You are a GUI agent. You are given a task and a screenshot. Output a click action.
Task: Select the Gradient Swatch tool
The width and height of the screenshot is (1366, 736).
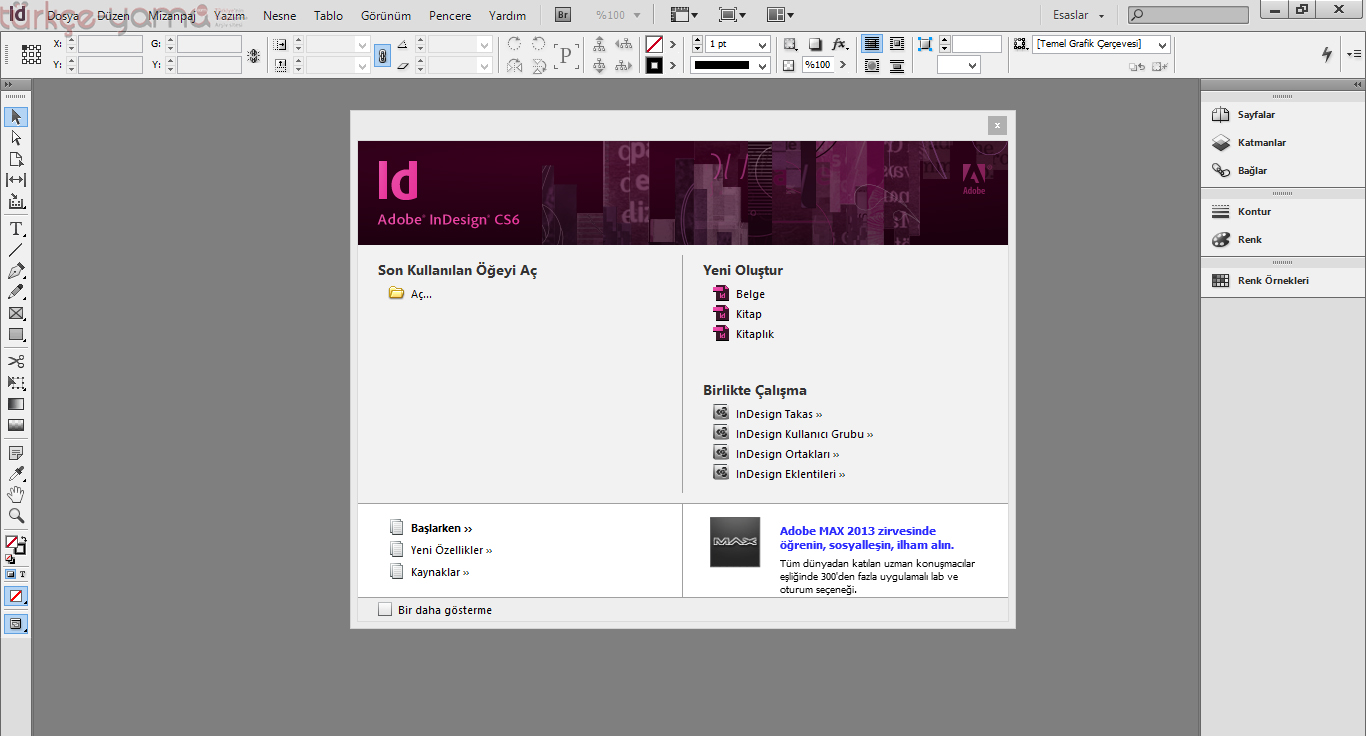tap(16, 404)
